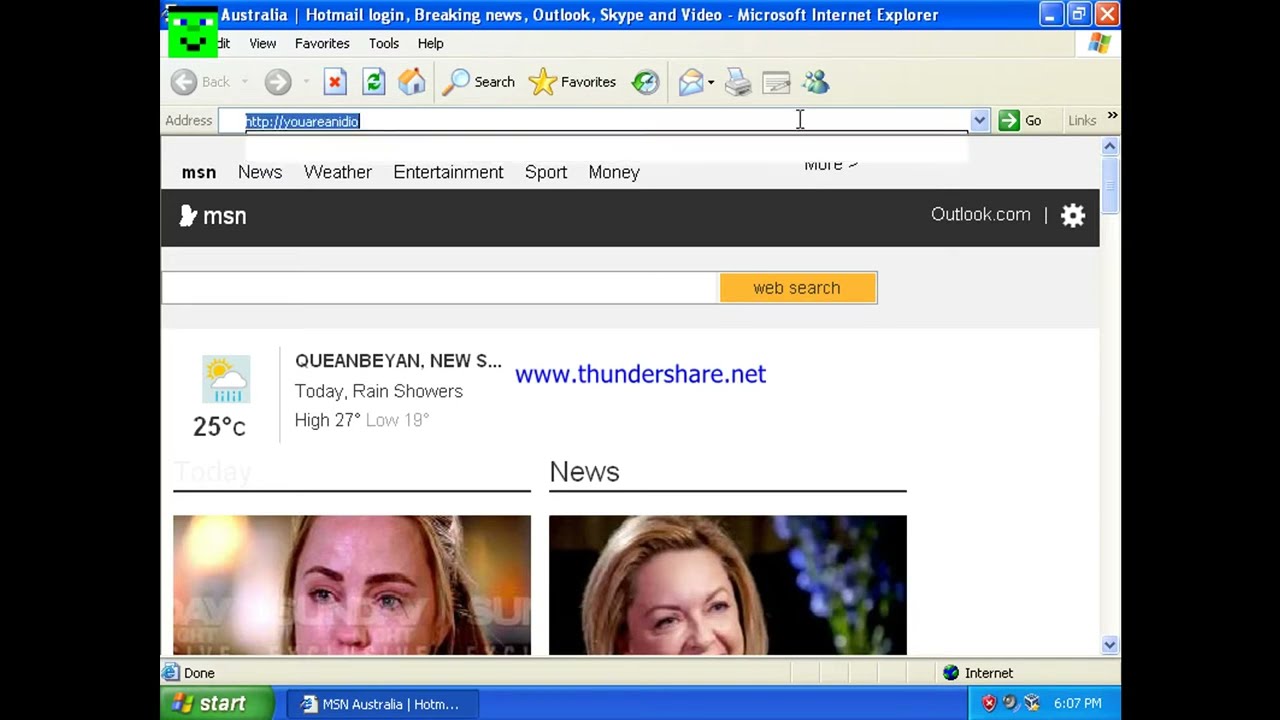Select the MSN Australia taskbar button
1280x720 pixels.
381,704
